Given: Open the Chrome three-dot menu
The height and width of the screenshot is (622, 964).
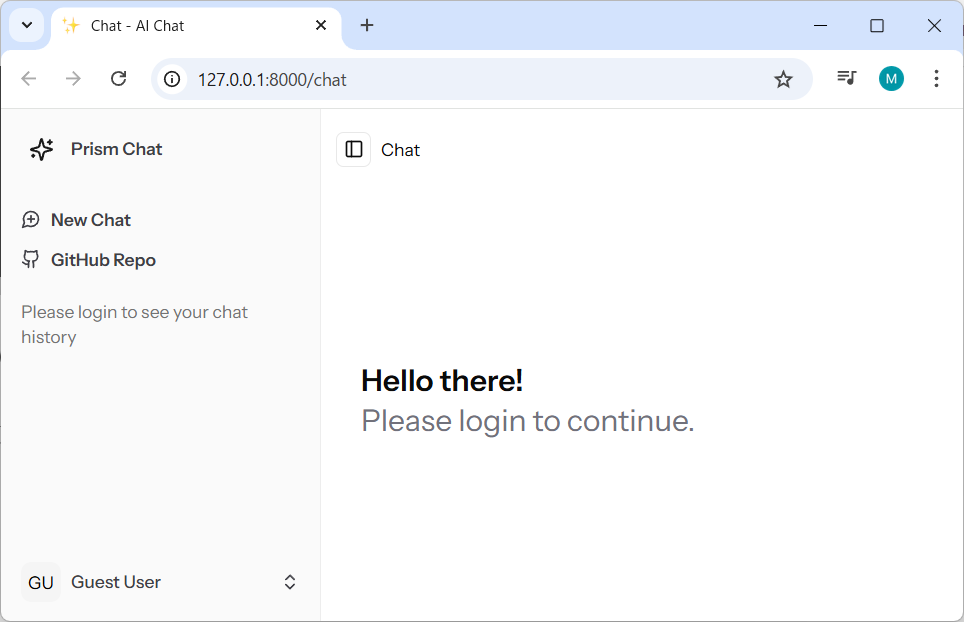Looking at the screenshot, I should click(936, 78).
